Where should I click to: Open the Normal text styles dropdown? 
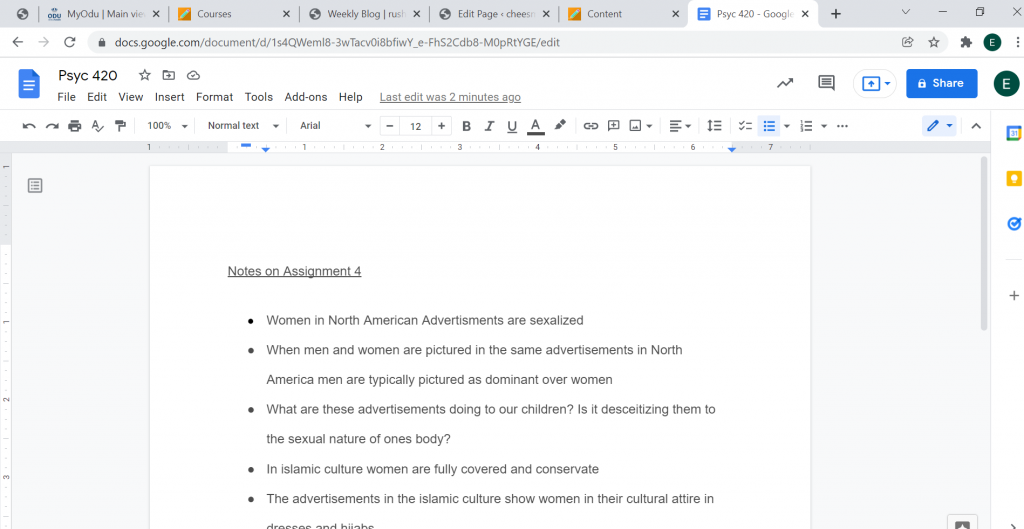[x=244, y=126]
